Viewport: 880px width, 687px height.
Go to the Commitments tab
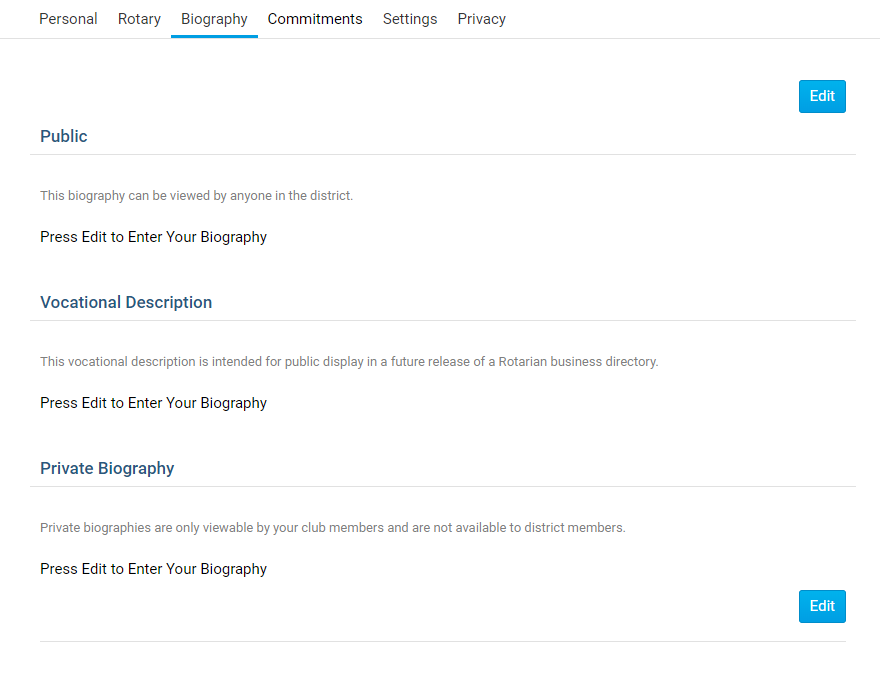[315, 19]
